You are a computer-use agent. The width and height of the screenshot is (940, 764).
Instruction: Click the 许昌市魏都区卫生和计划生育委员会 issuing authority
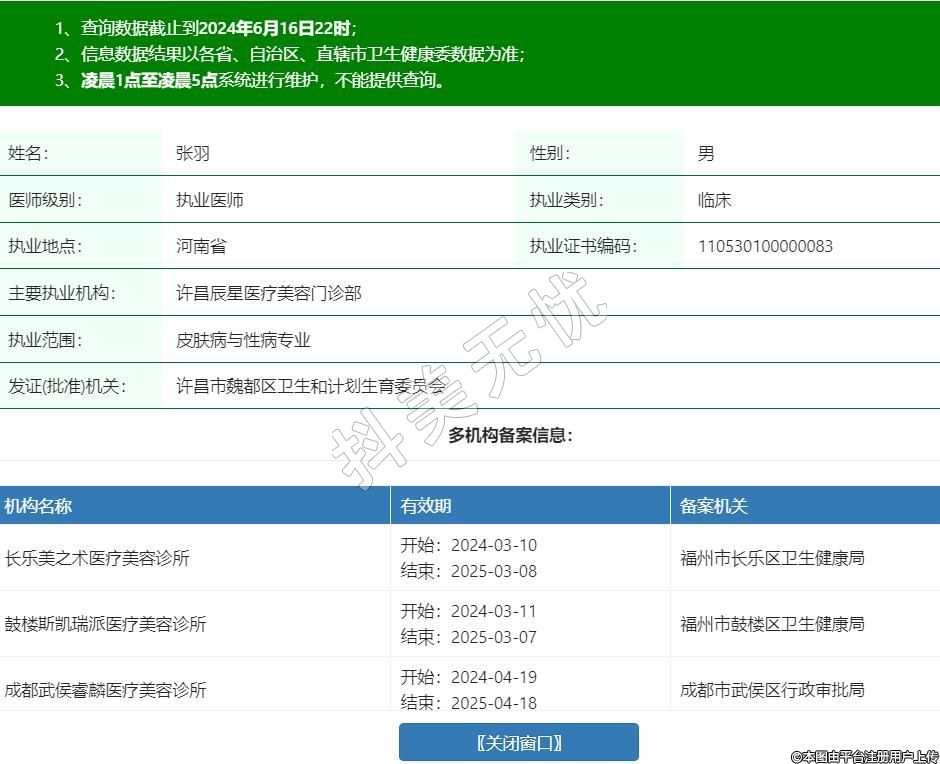[311, 386]
